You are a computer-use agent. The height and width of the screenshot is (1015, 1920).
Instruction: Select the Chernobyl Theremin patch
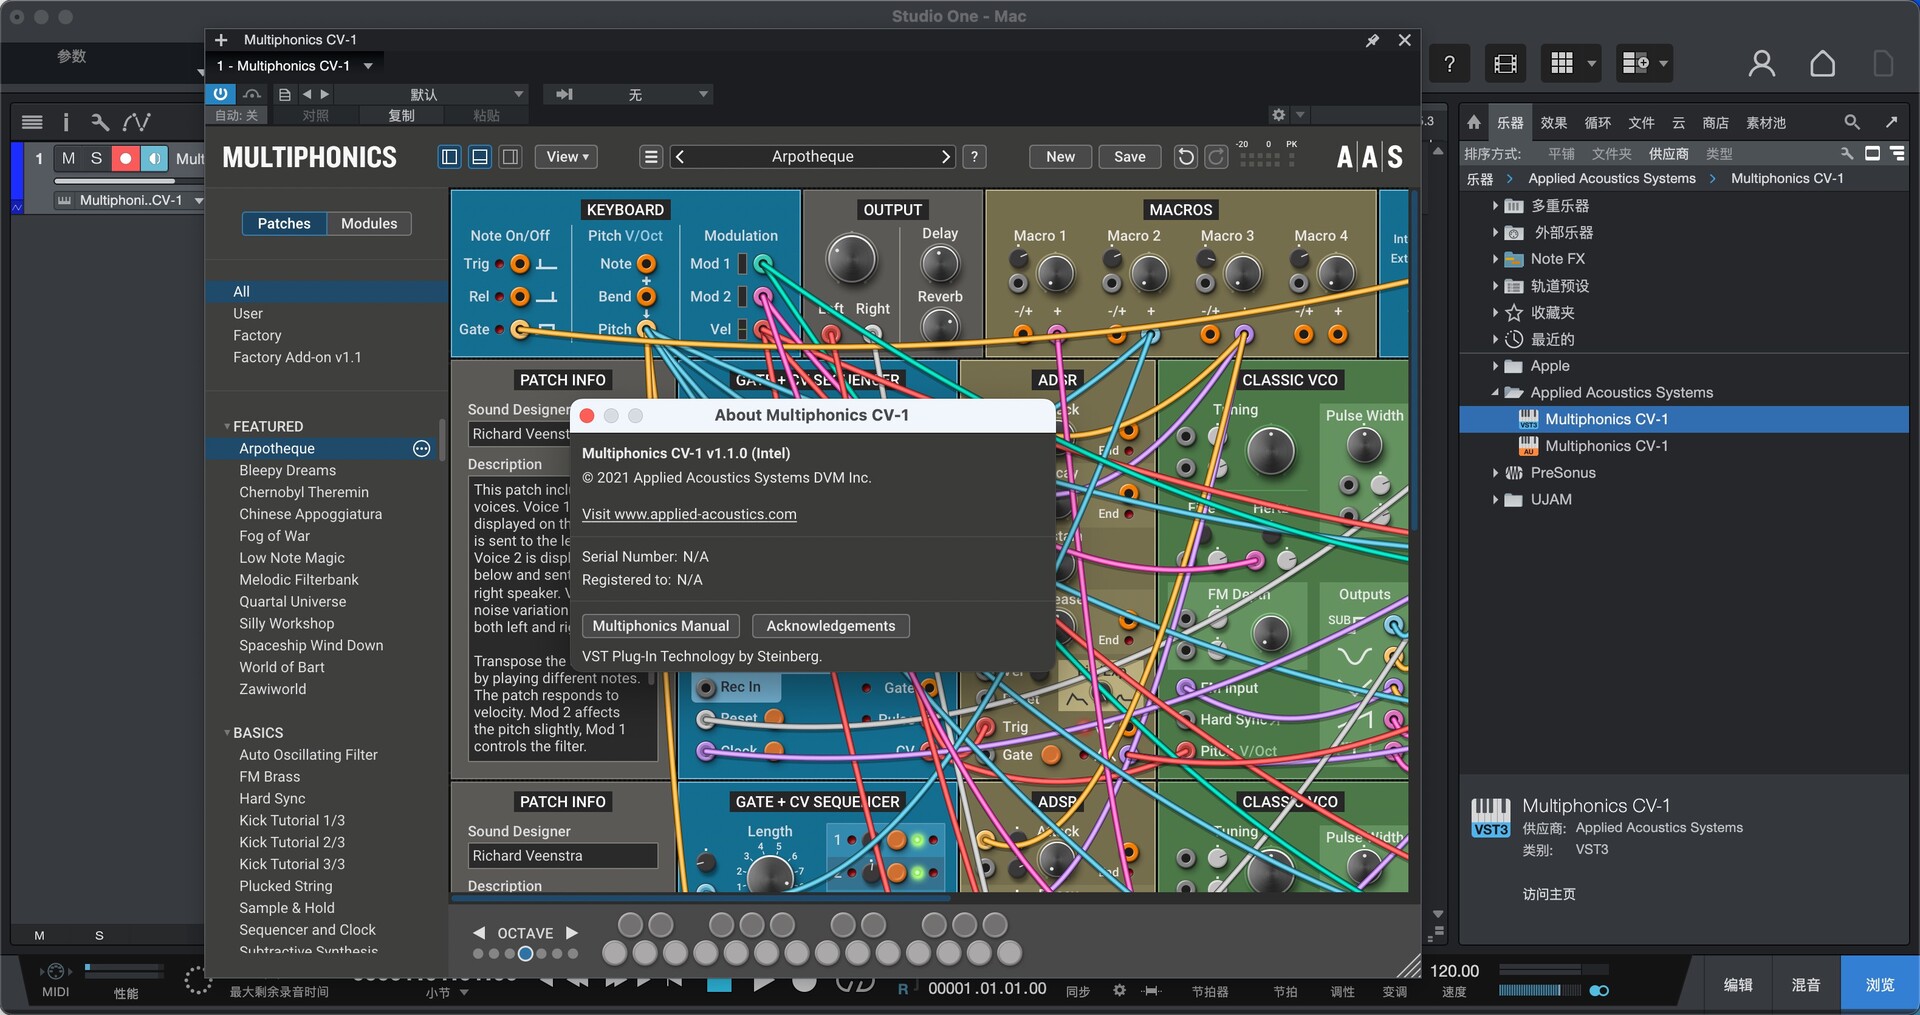coord(304,493)
